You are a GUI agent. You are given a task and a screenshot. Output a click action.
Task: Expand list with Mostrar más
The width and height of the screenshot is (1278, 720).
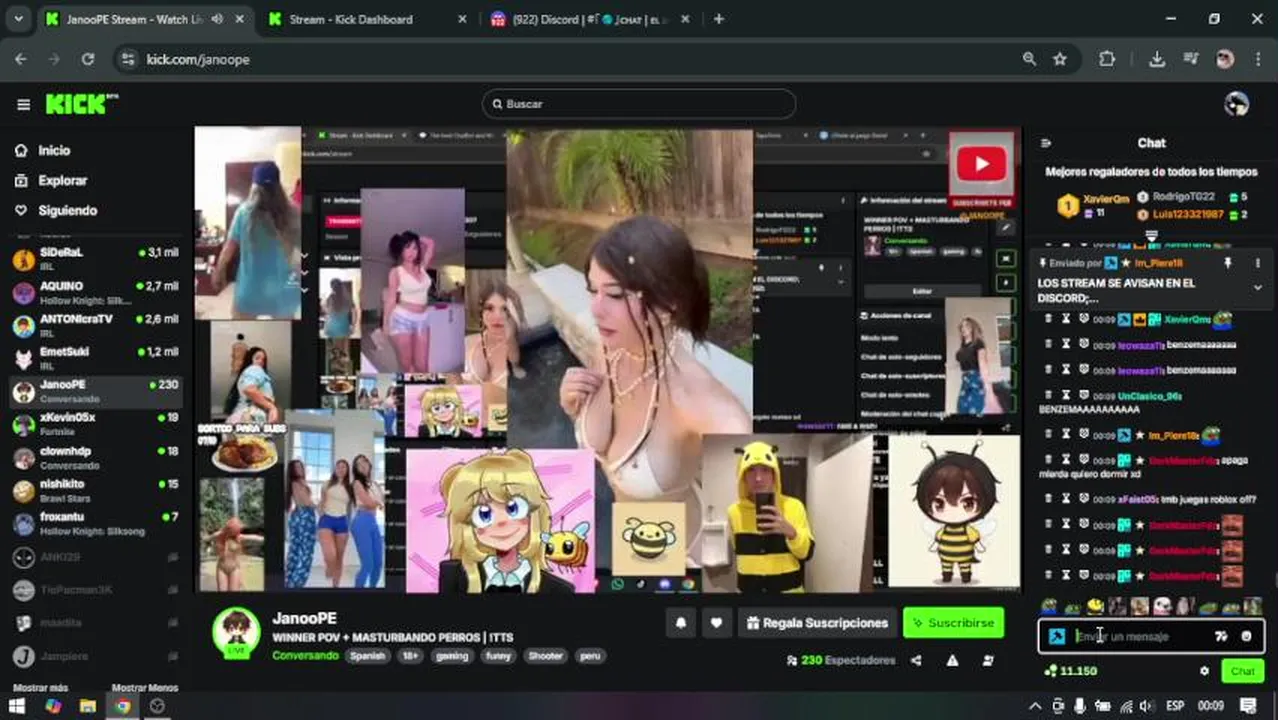click(x=40, y=688)
